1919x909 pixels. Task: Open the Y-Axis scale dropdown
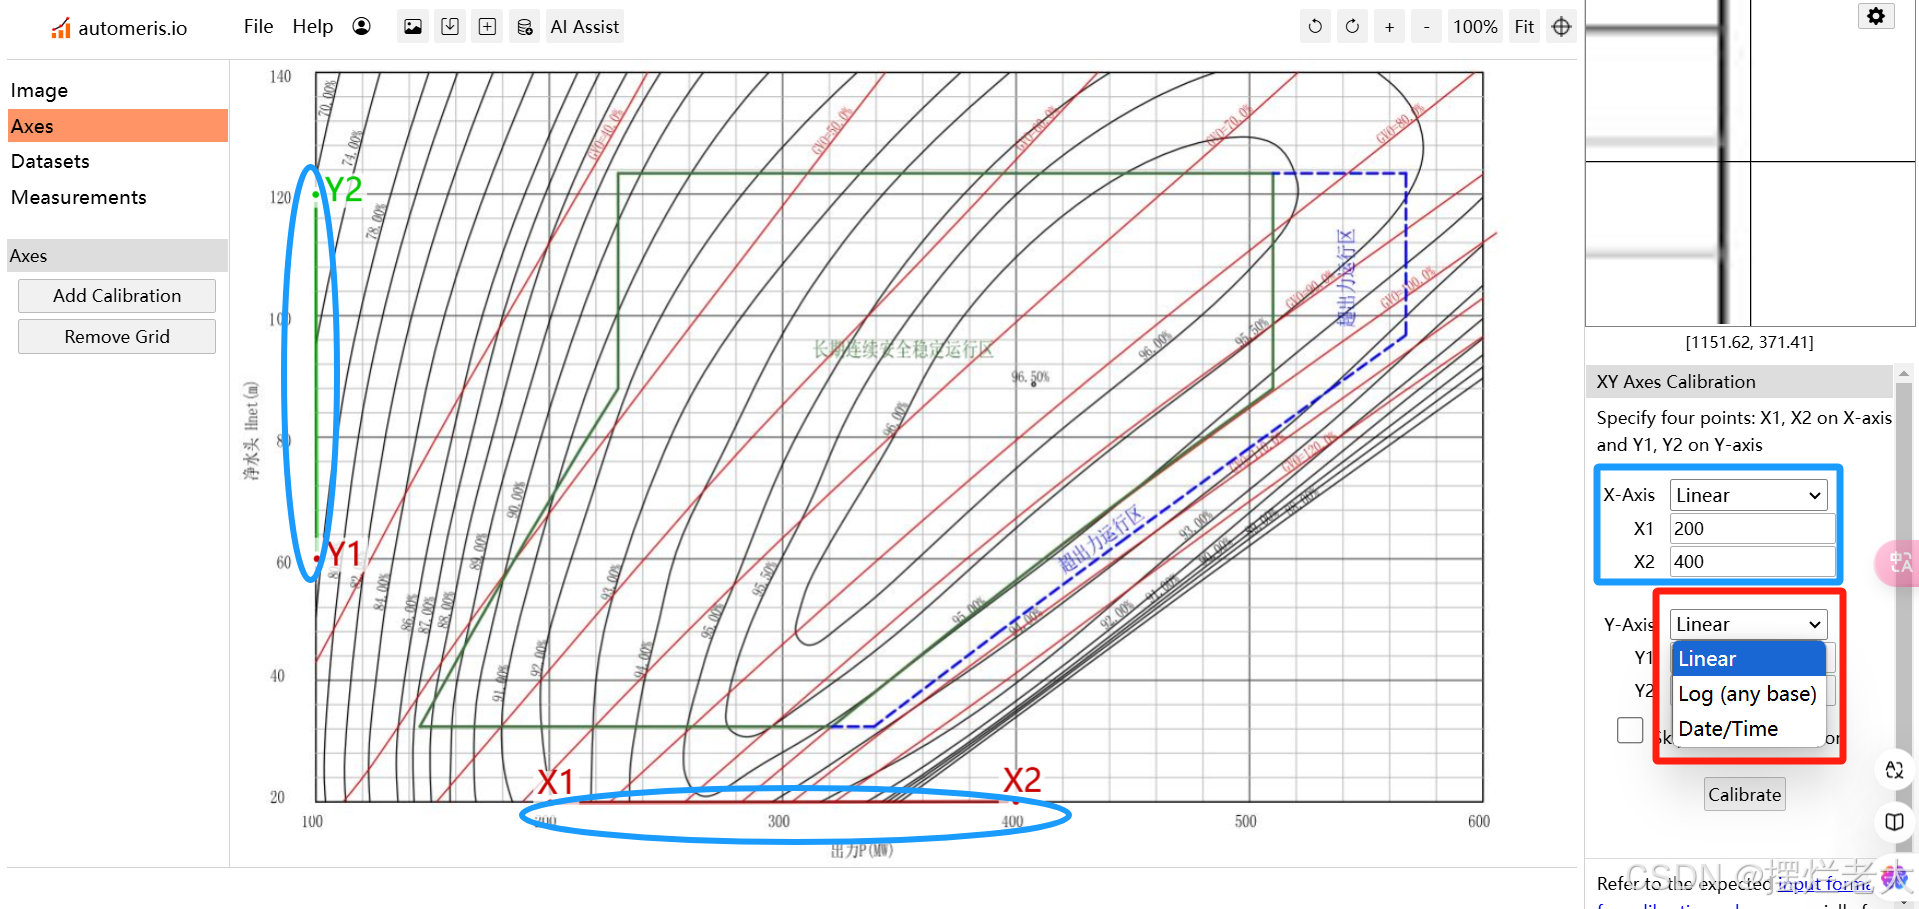pyautogui.click(x=1749, y=624)
